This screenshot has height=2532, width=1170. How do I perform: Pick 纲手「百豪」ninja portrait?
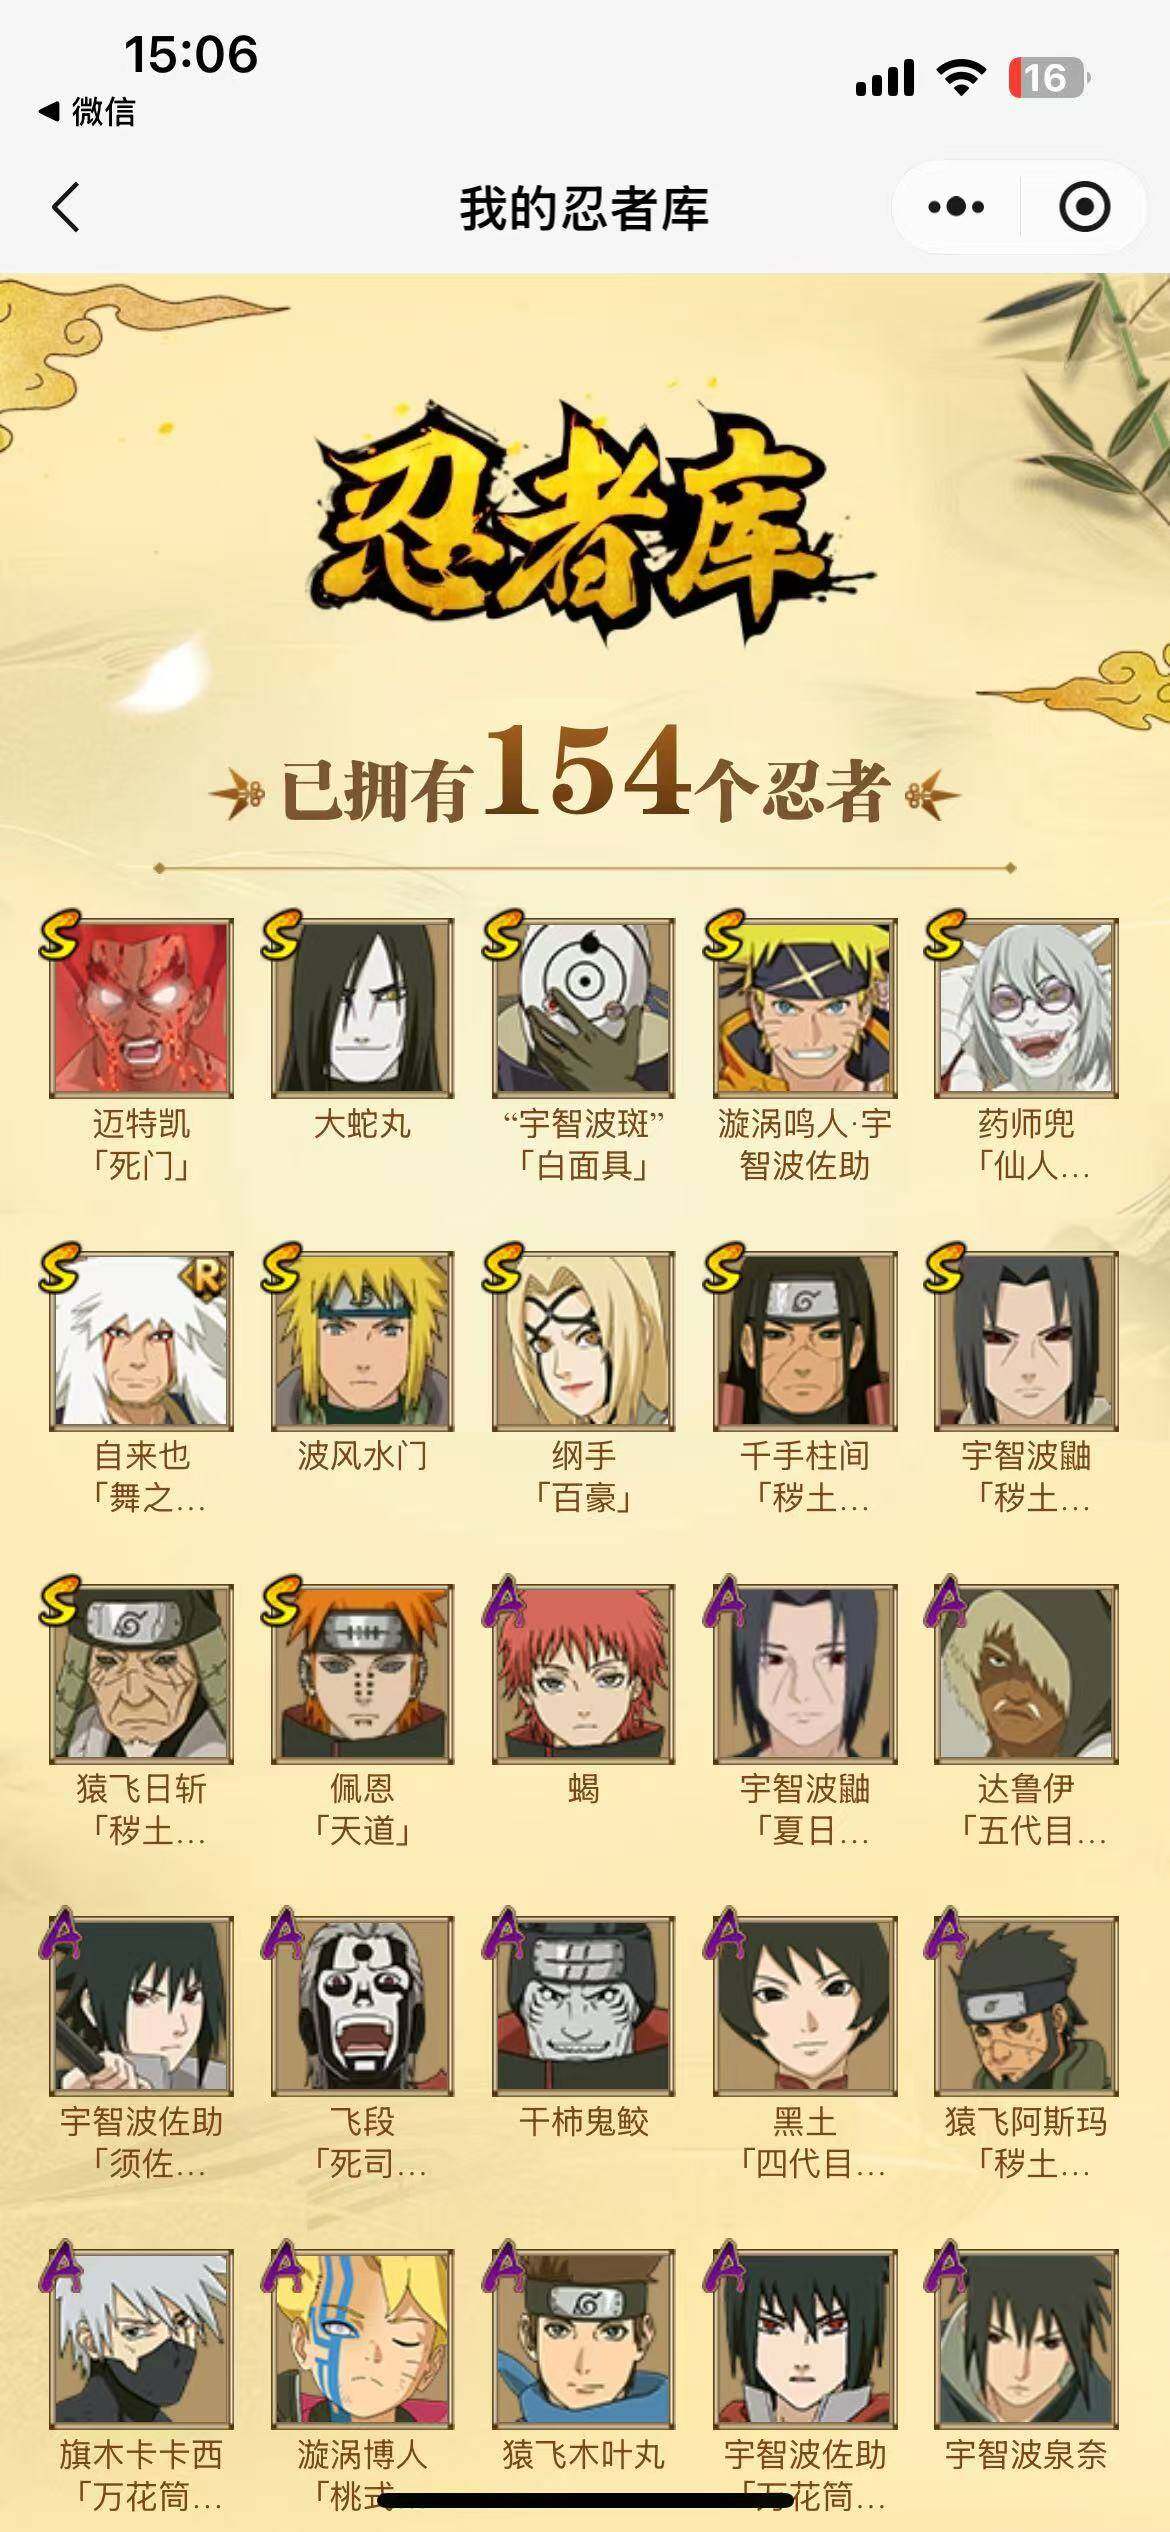pos(583,1341)
